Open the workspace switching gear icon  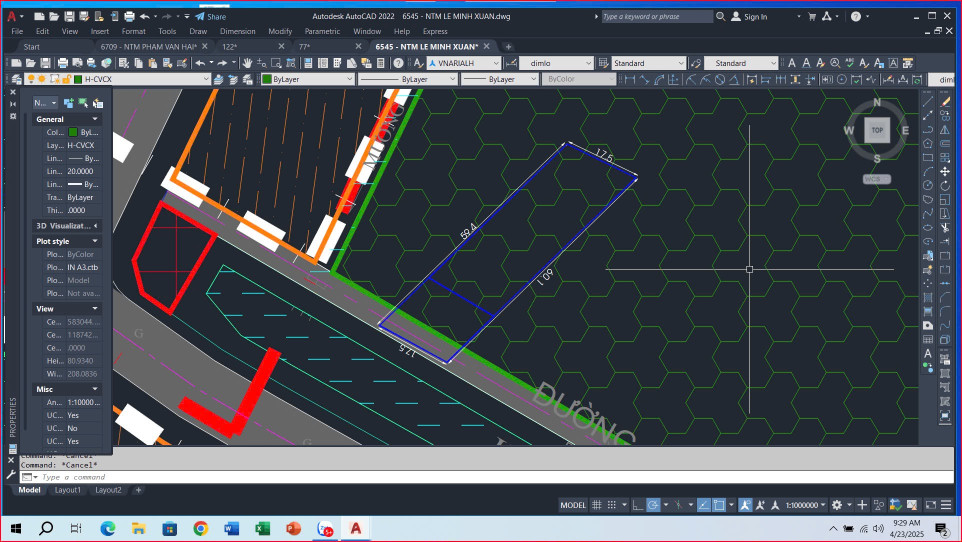pos(837,505)
